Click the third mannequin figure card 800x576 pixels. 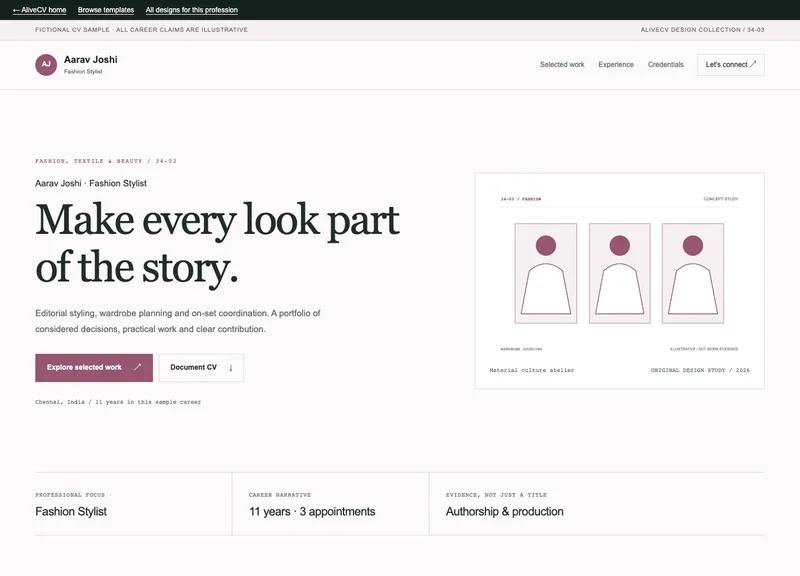pyautogui.click(x=693, y=273)
